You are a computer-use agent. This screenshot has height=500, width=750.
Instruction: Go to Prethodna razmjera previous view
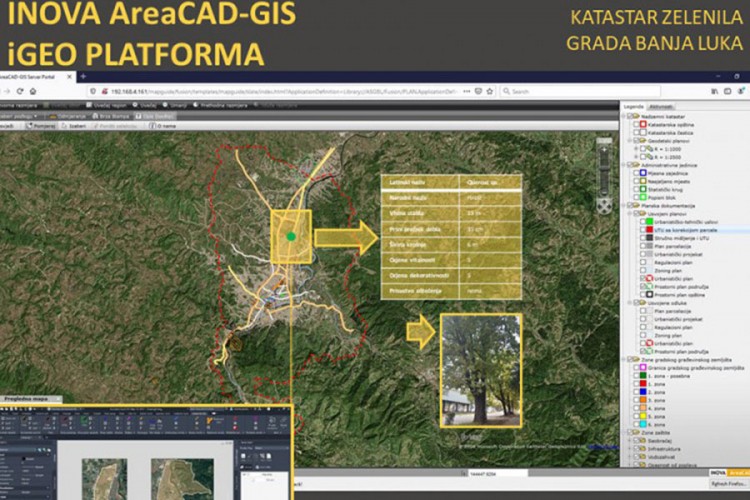click(x=221, y=105)
